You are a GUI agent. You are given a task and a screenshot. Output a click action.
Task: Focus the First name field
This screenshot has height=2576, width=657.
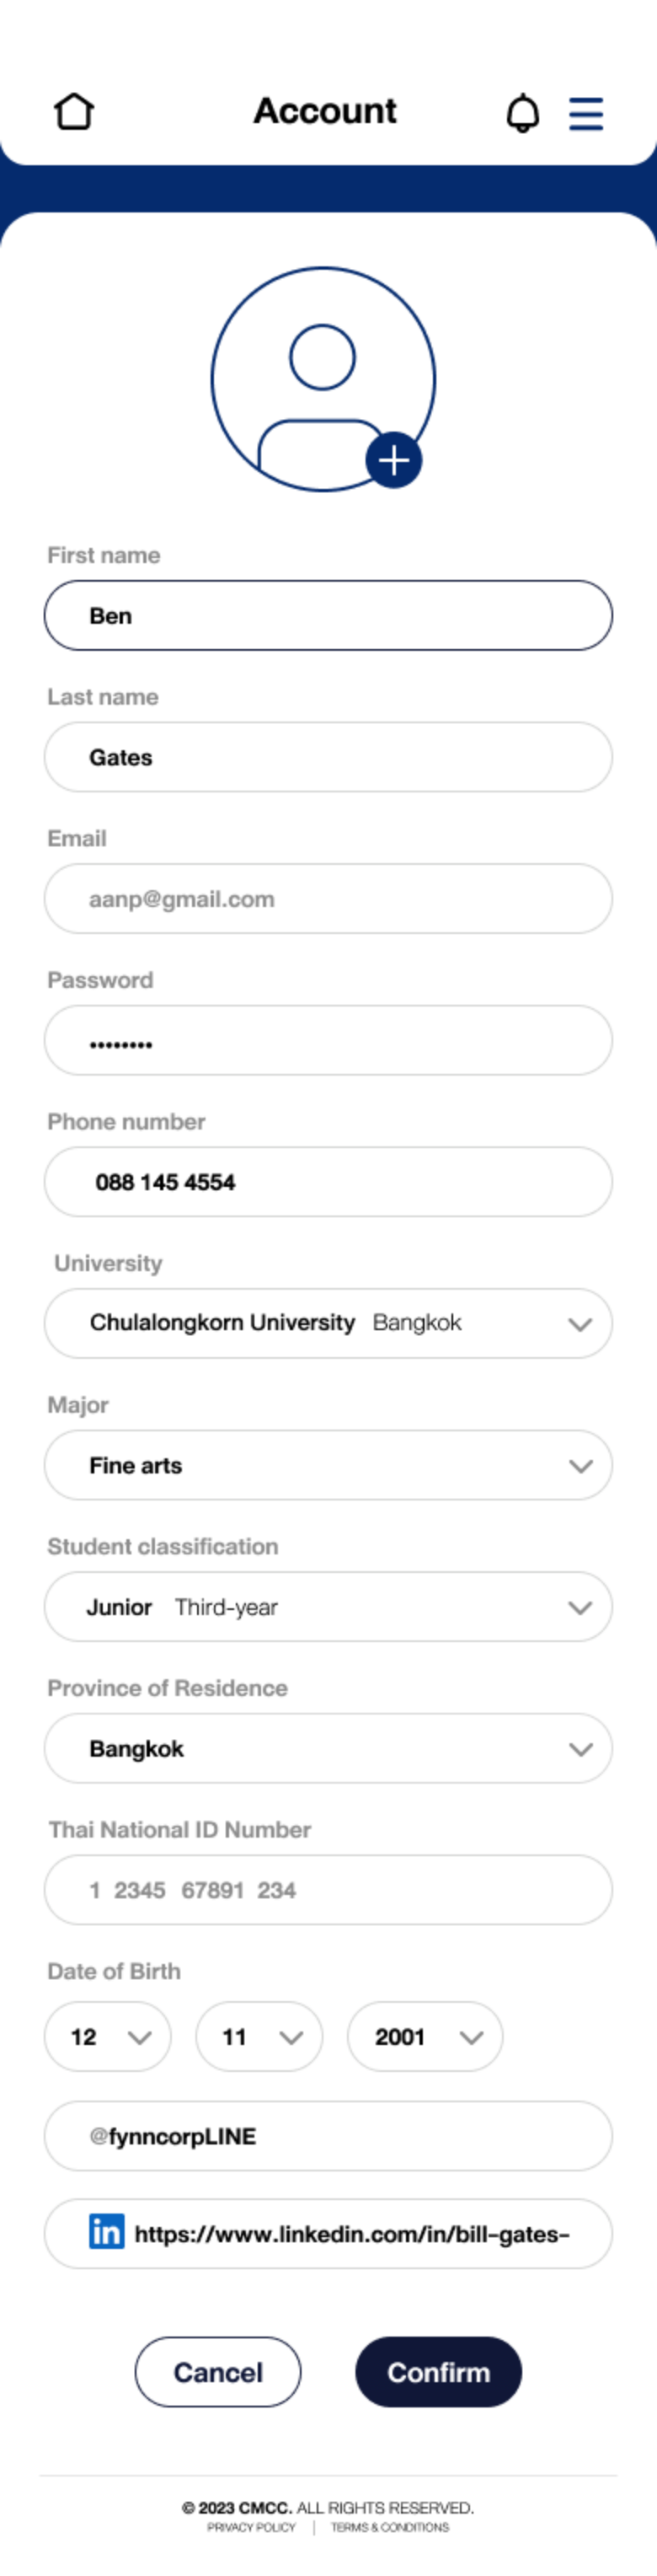[328, 615]
